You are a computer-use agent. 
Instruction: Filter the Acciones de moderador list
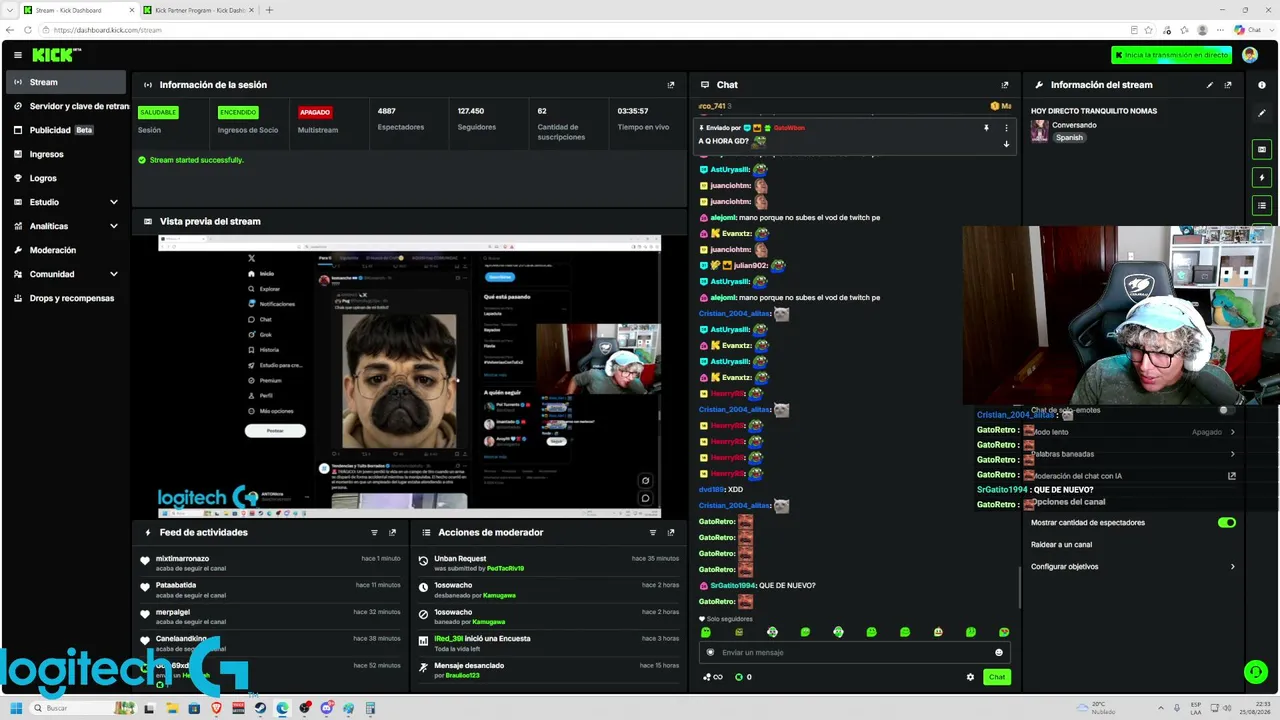[x=653, y=533]
